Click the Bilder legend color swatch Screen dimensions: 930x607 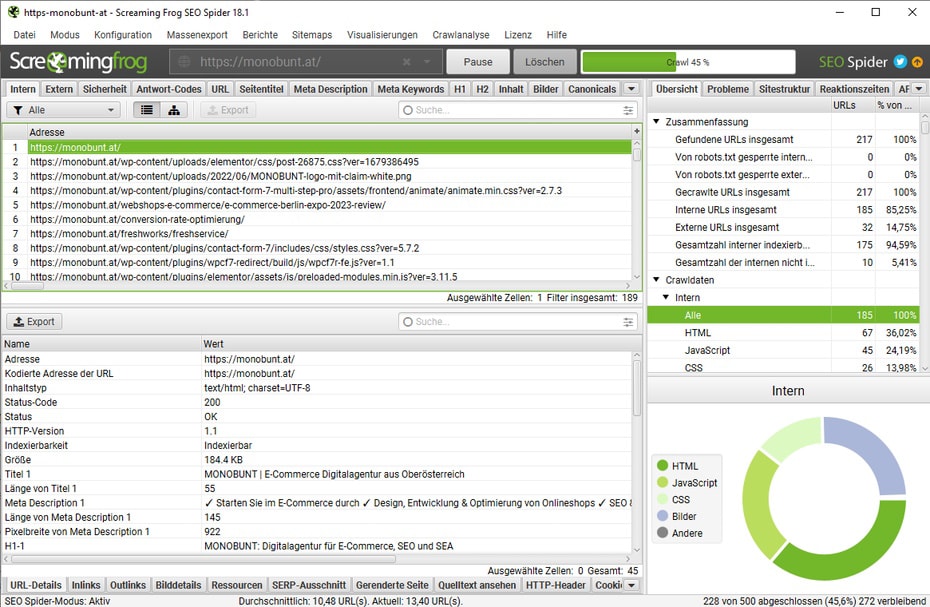663,516
